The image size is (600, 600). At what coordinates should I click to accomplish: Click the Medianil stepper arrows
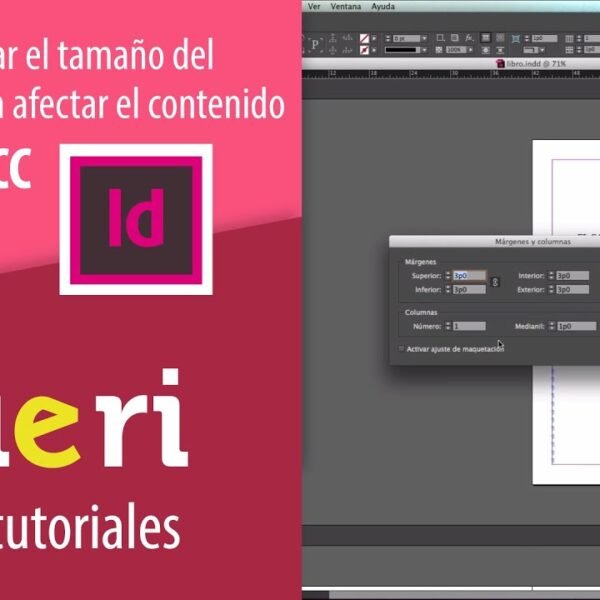pos(551,326)
